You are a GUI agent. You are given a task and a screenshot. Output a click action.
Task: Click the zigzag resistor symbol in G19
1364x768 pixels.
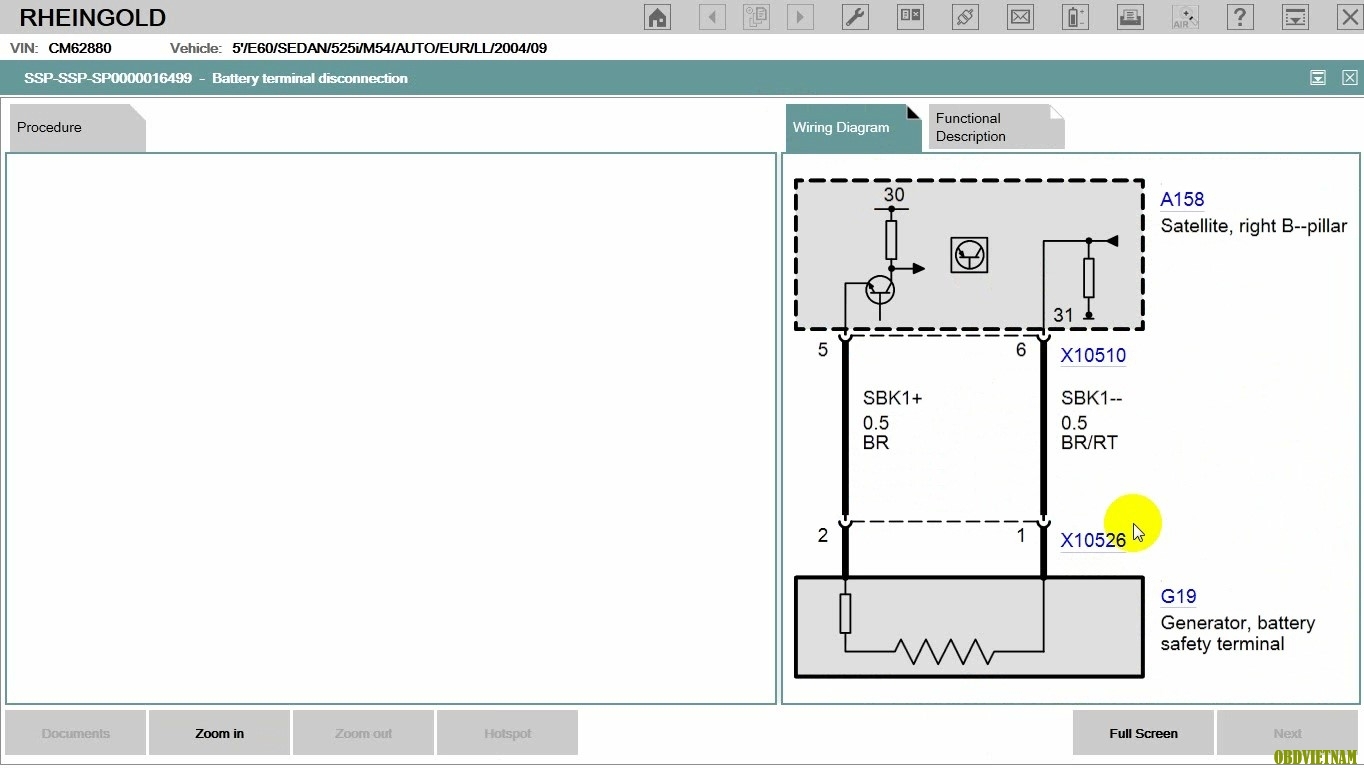pos(944,652)
